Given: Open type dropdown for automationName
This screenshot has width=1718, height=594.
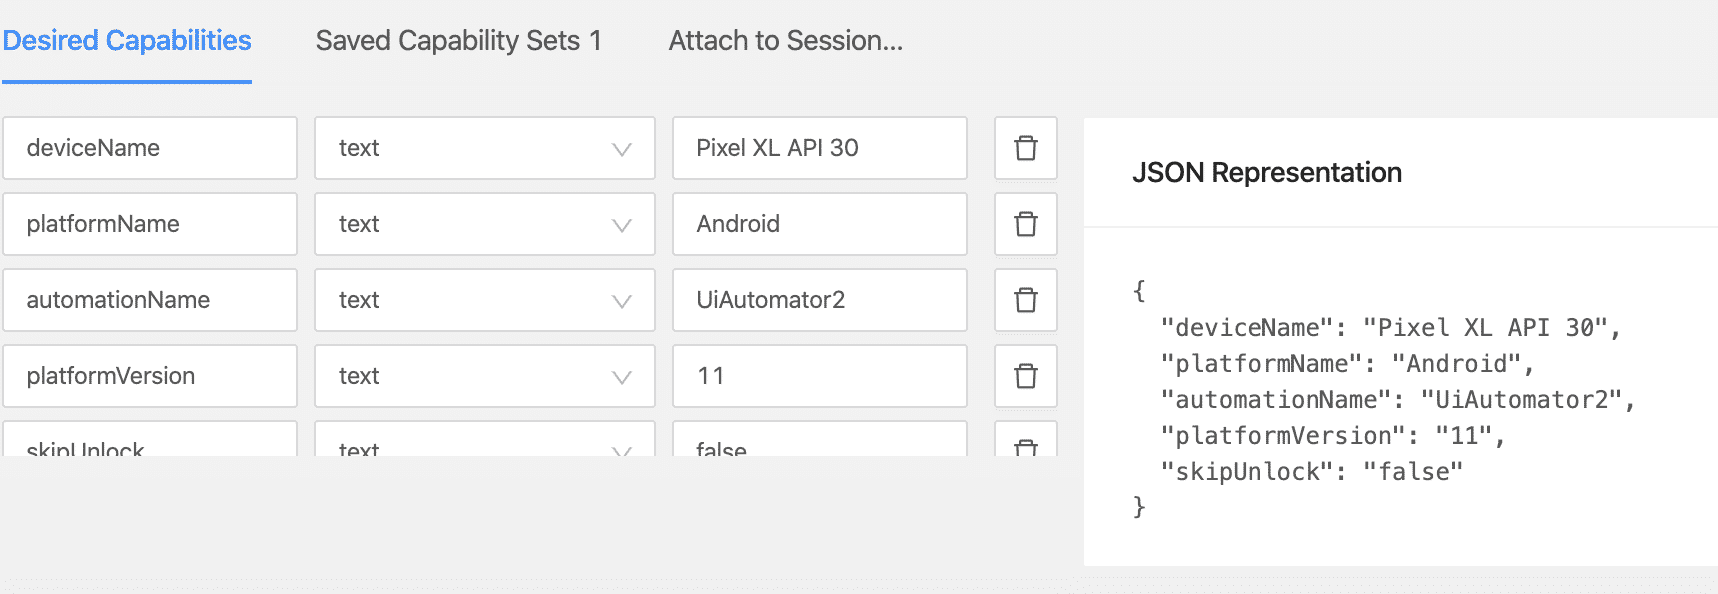Looking at the screenshot, I should pyautogui.click(x=485, y=300).
